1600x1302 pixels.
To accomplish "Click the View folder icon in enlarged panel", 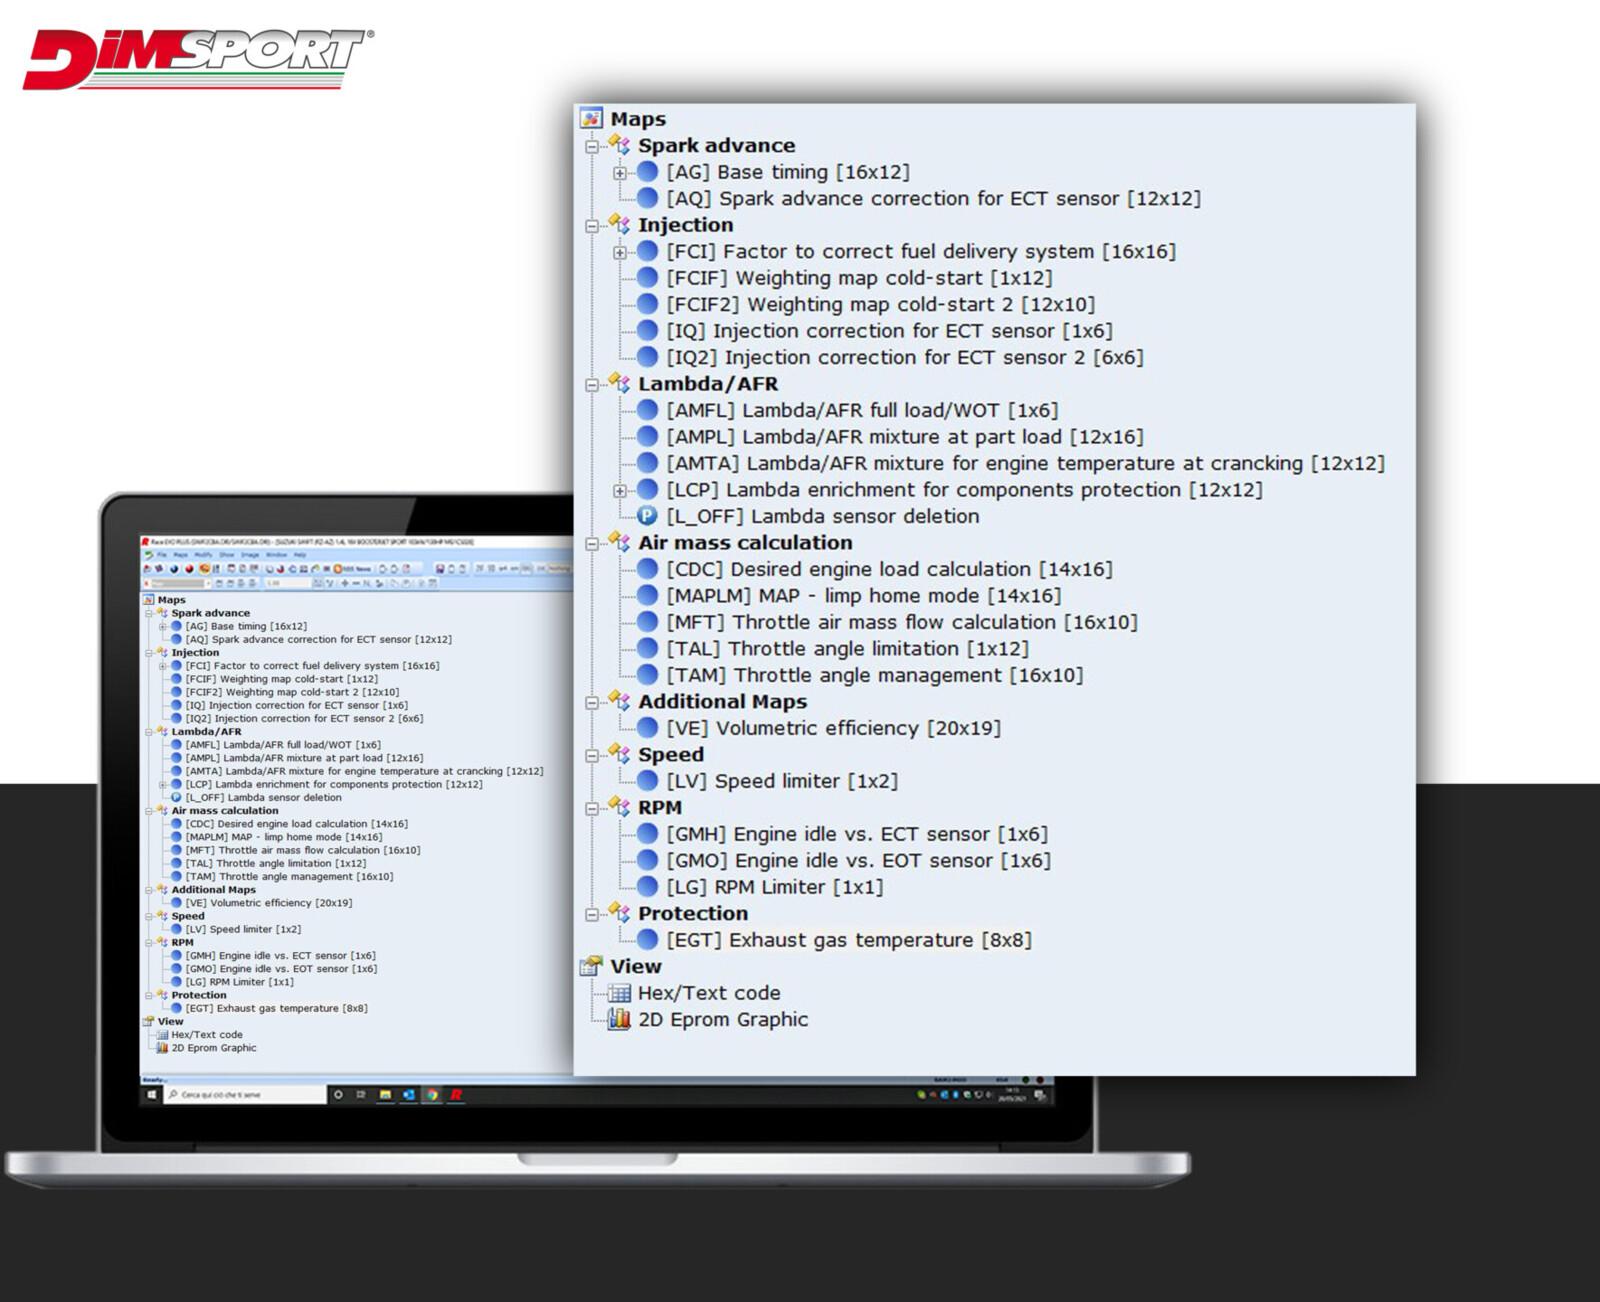I will 591,966.
